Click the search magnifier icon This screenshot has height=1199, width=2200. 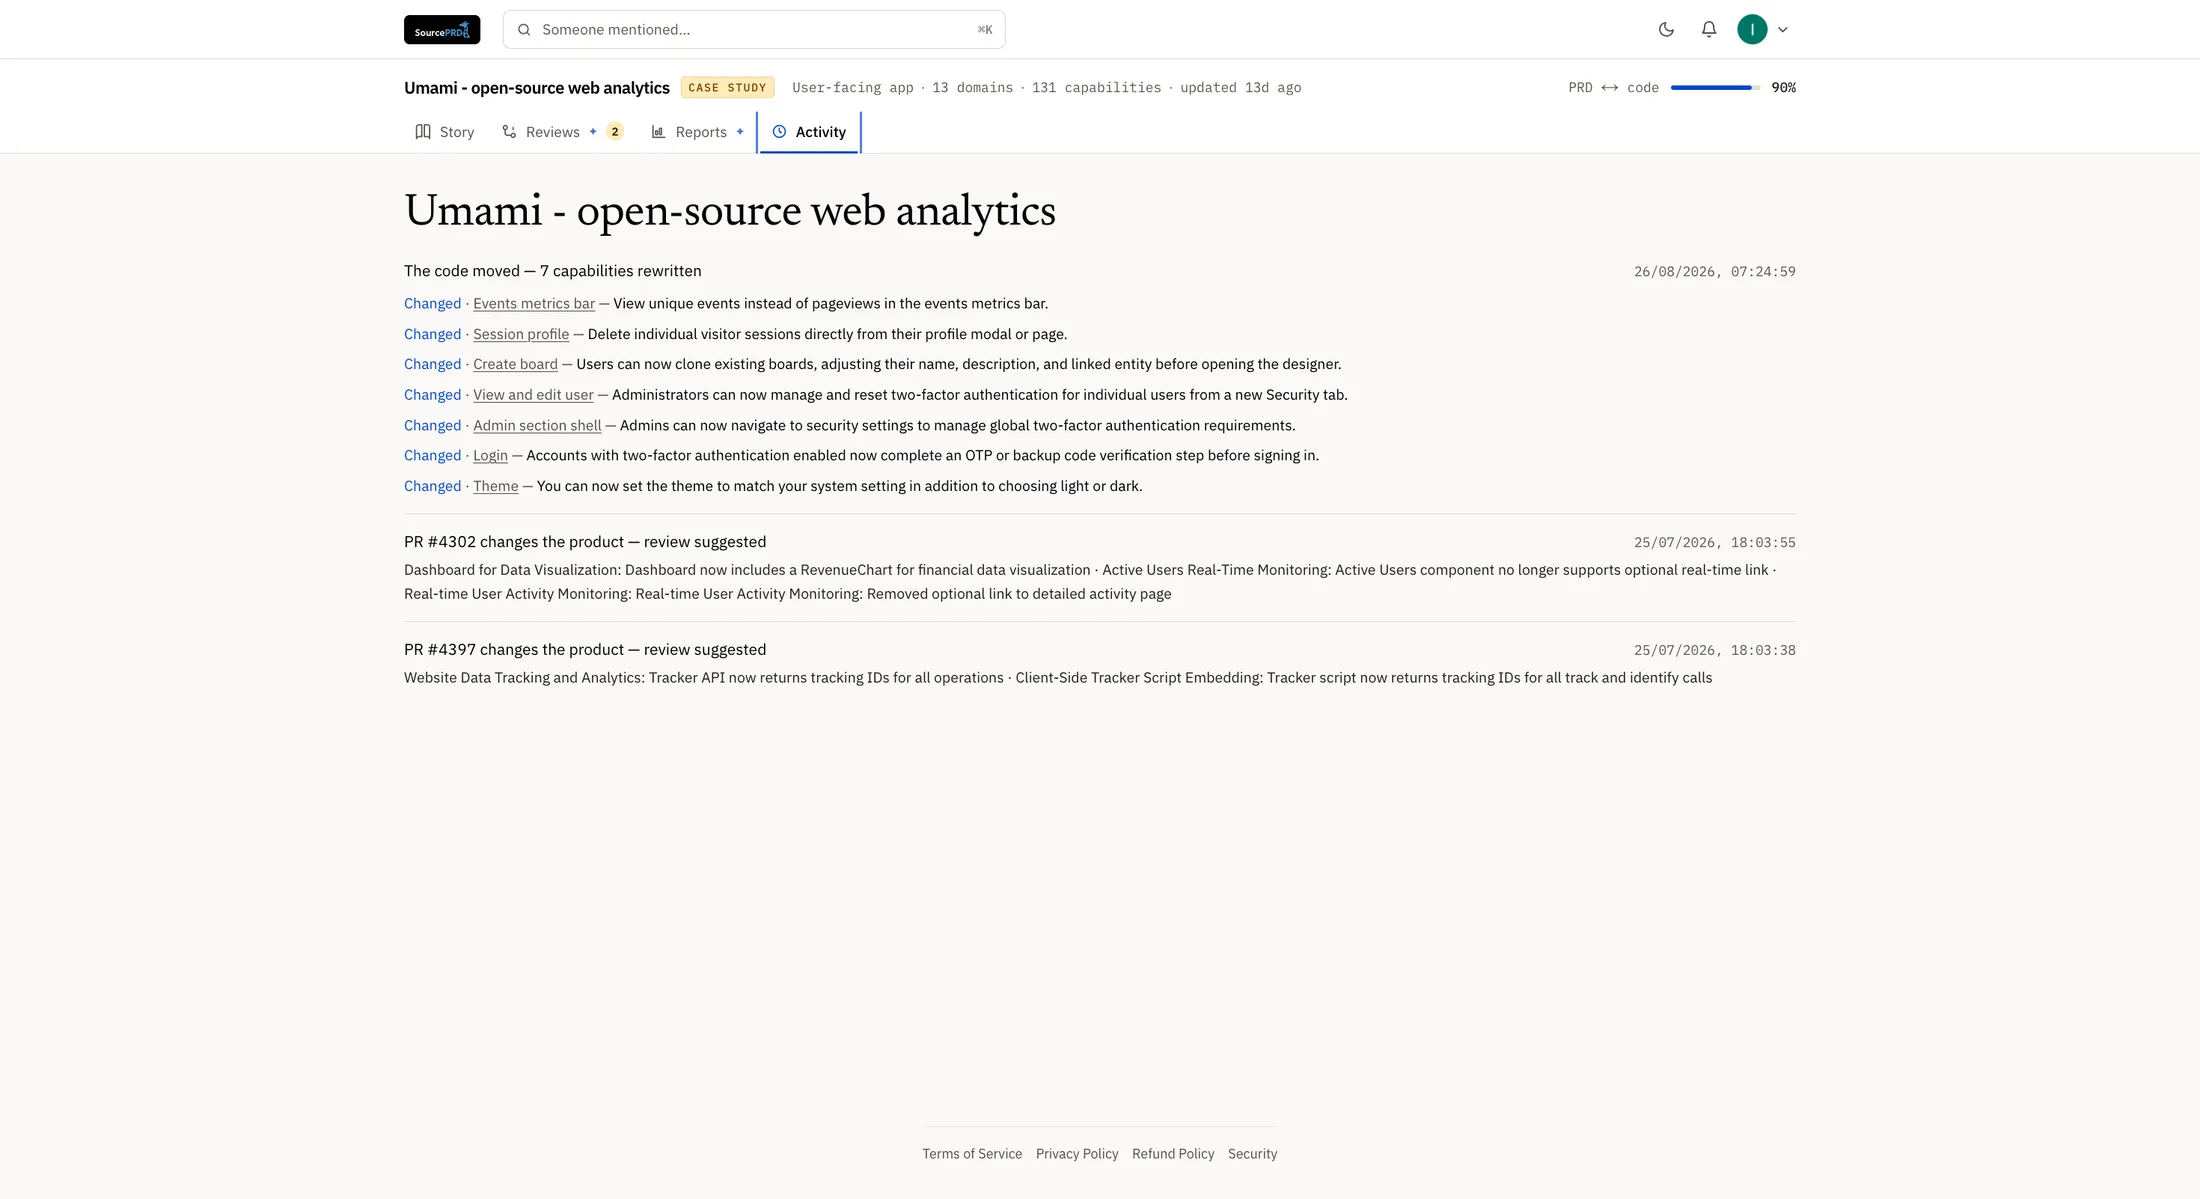(524, 30)
